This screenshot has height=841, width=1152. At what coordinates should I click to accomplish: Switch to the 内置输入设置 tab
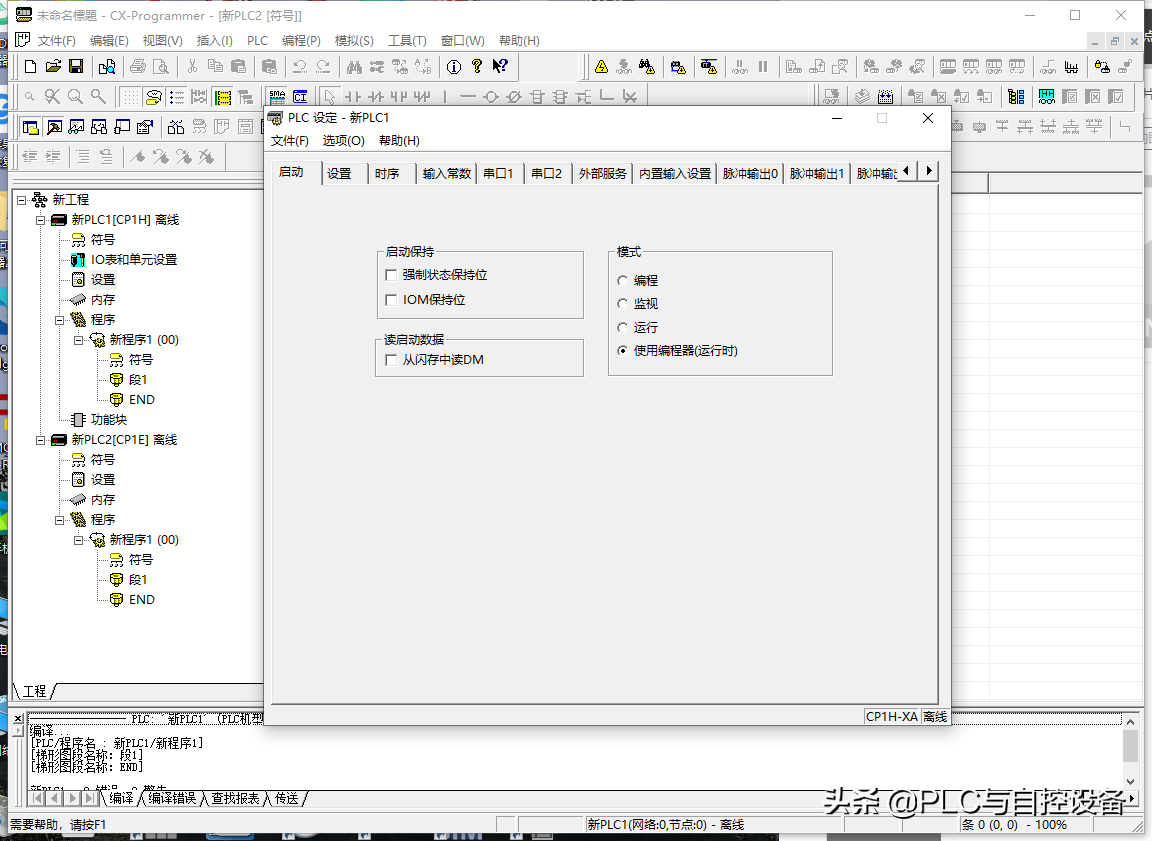(x=675, y=173)
